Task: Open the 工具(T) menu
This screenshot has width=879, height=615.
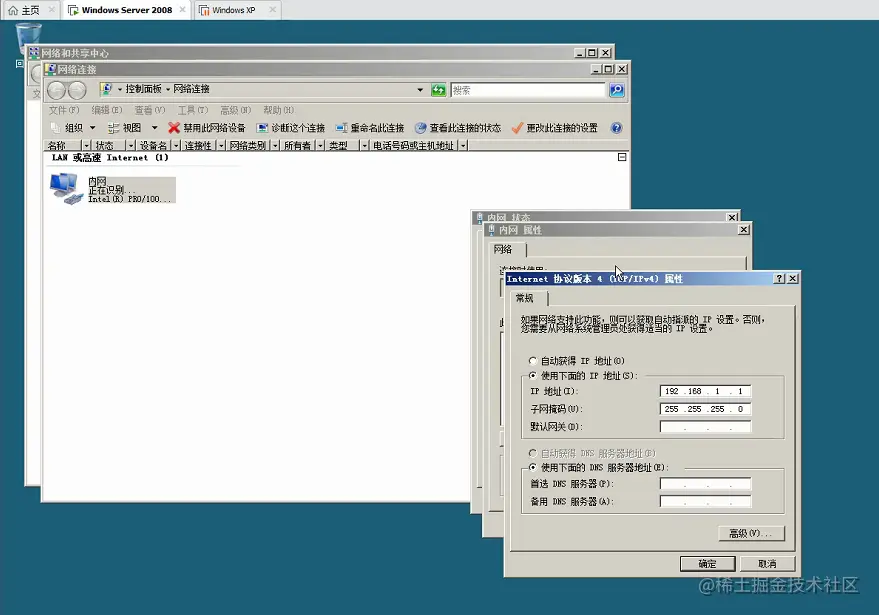Action: coord(193,110)
